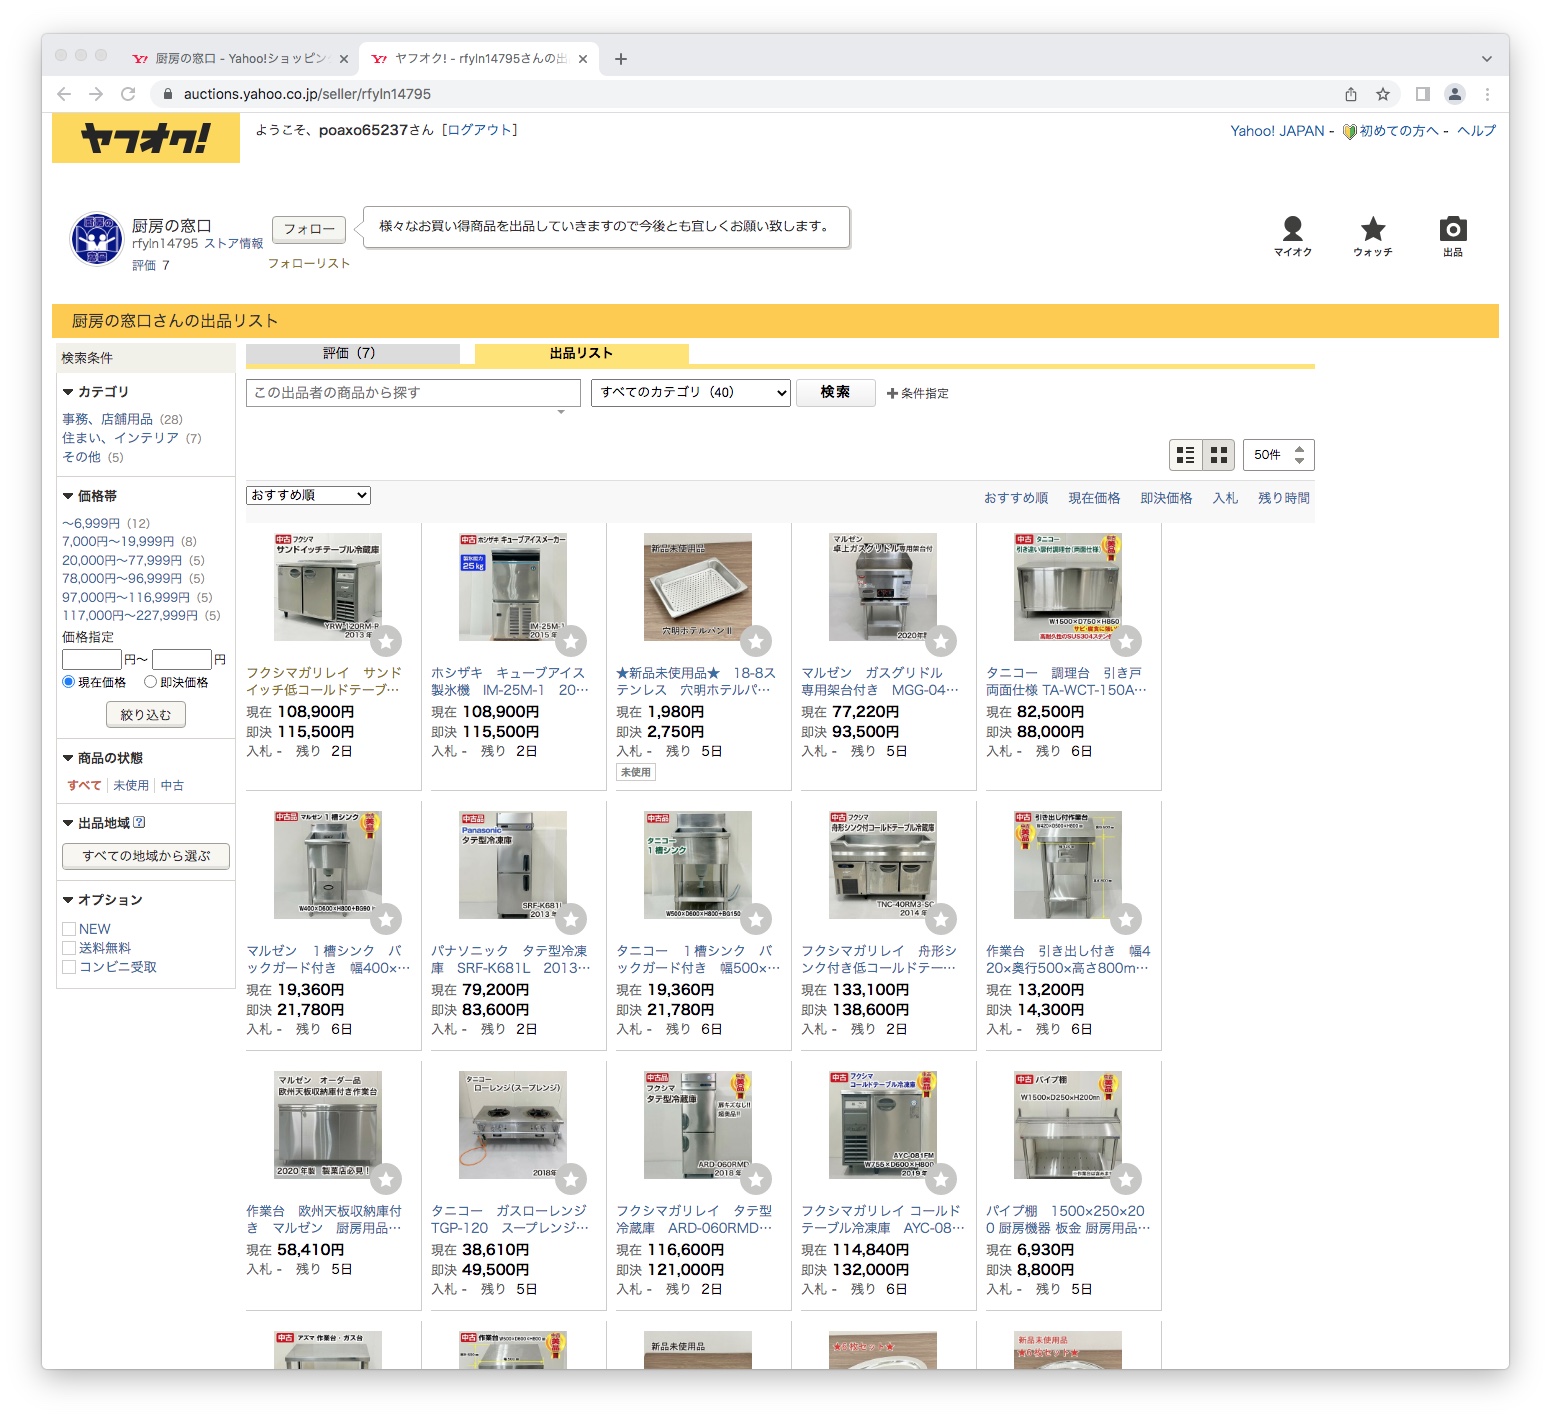Click the camera icon to list an item

[1453, 236]
